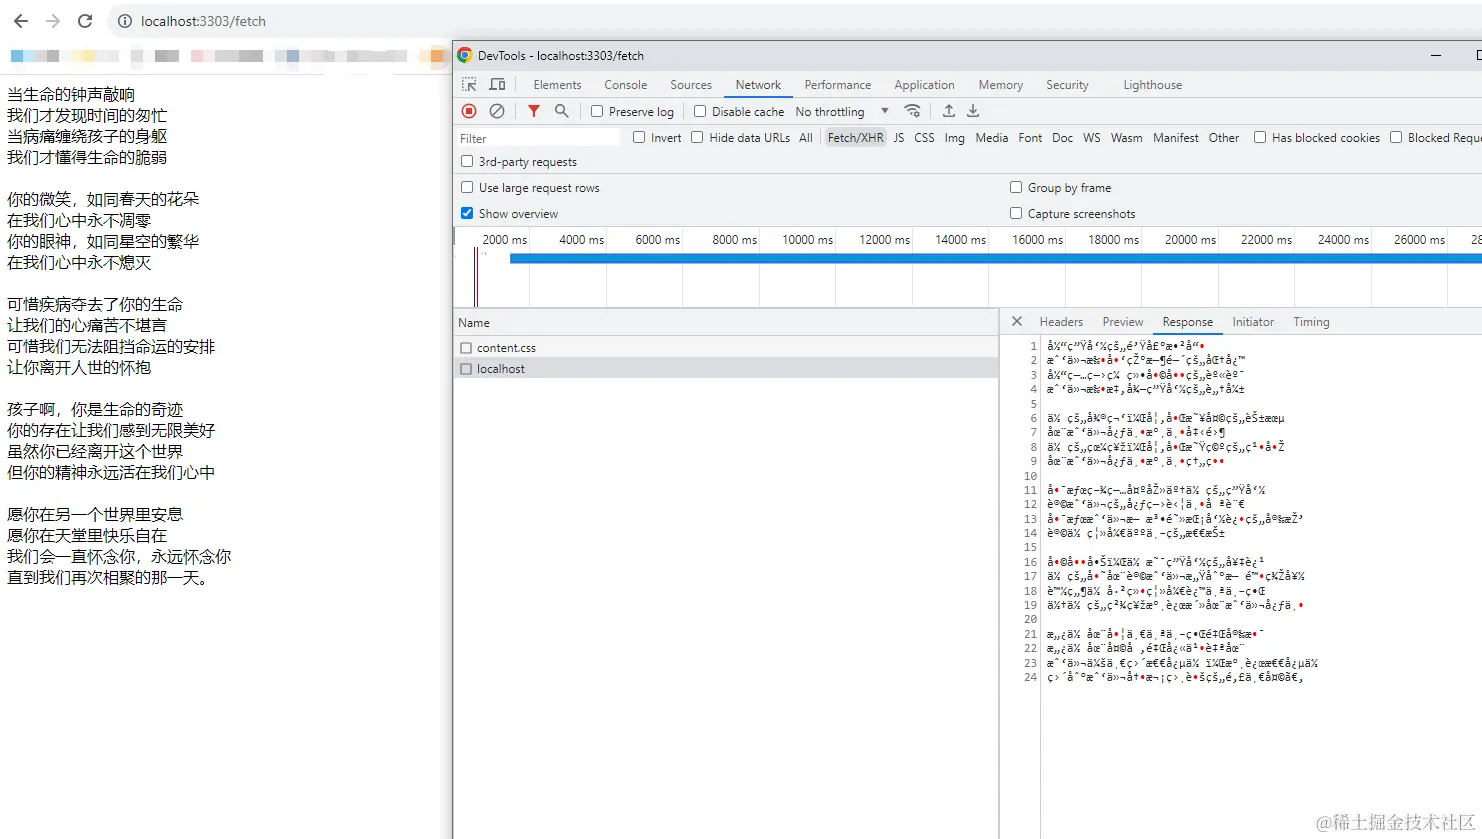This screenshot has height=839, width=1482.
Task: Enable Group by frame
Action: click(x=1016, y=187)
